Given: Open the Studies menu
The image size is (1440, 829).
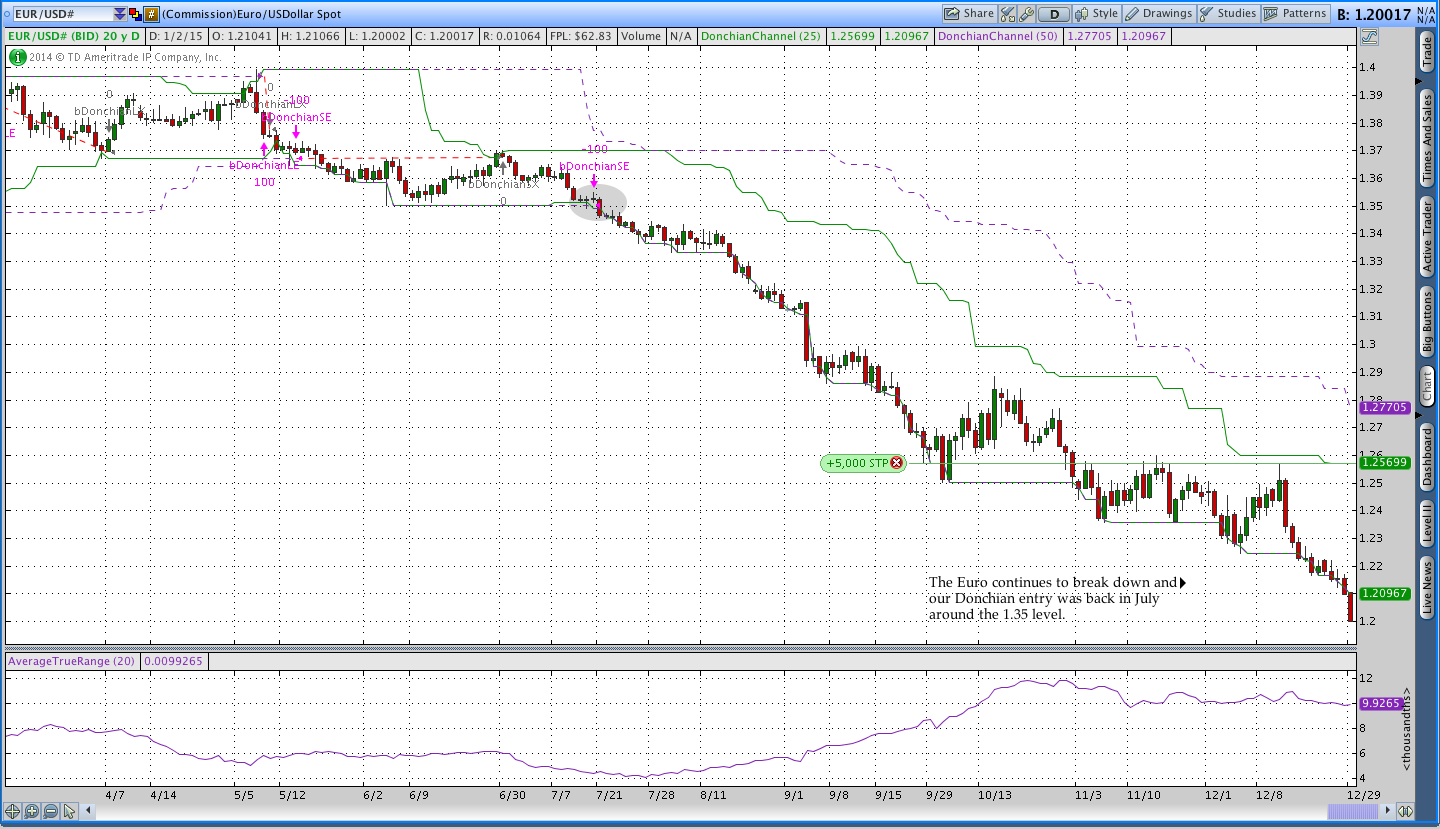Looking at the screenshot, I should [x=1229, y=14].
